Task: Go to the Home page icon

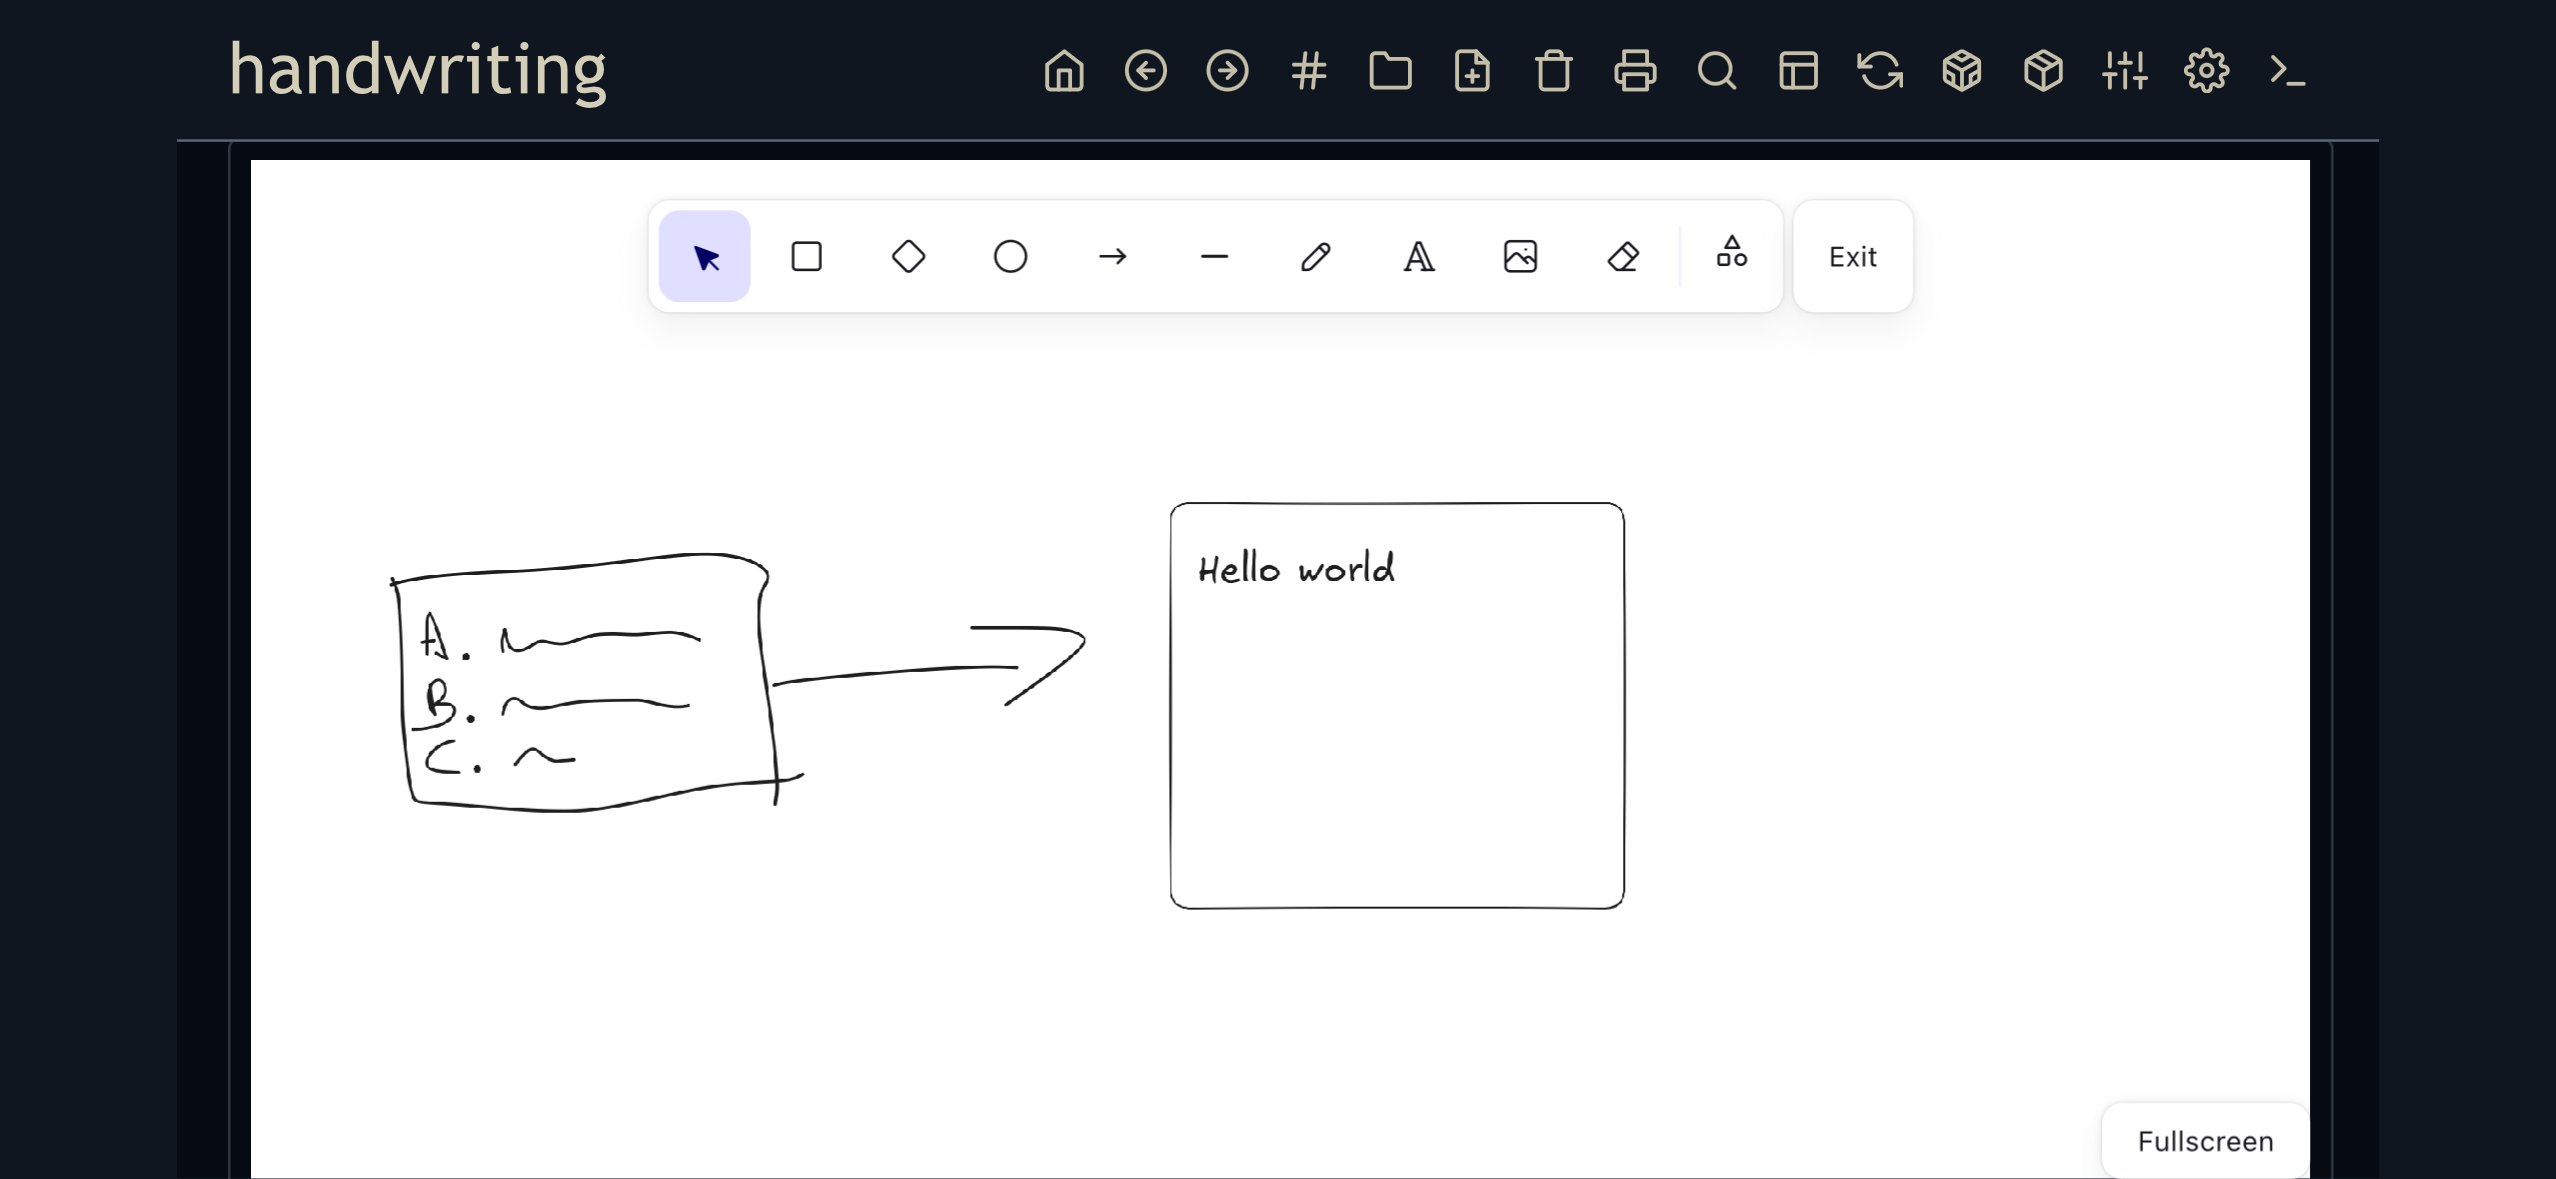Action: [1064, 71]
